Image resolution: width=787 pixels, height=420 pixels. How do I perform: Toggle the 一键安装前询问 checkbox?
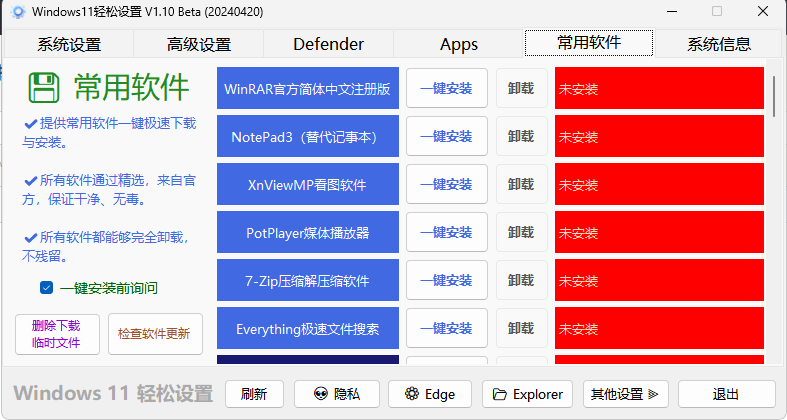tap(46, 288)
